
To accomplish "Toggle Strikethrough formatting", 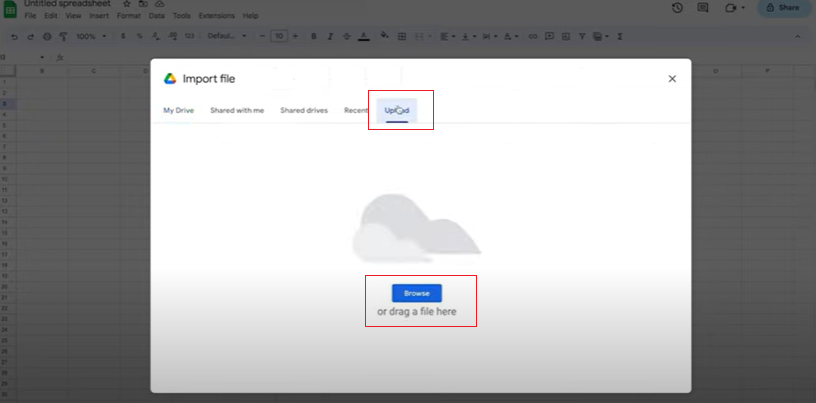I will pos(347,36).
